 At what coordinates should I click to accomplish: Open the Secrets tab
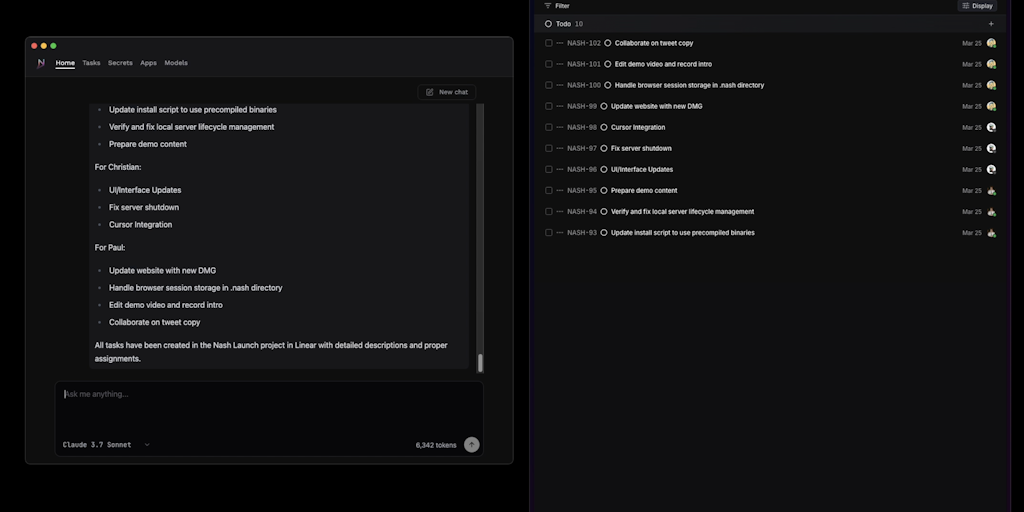click(x=120, y=63)
